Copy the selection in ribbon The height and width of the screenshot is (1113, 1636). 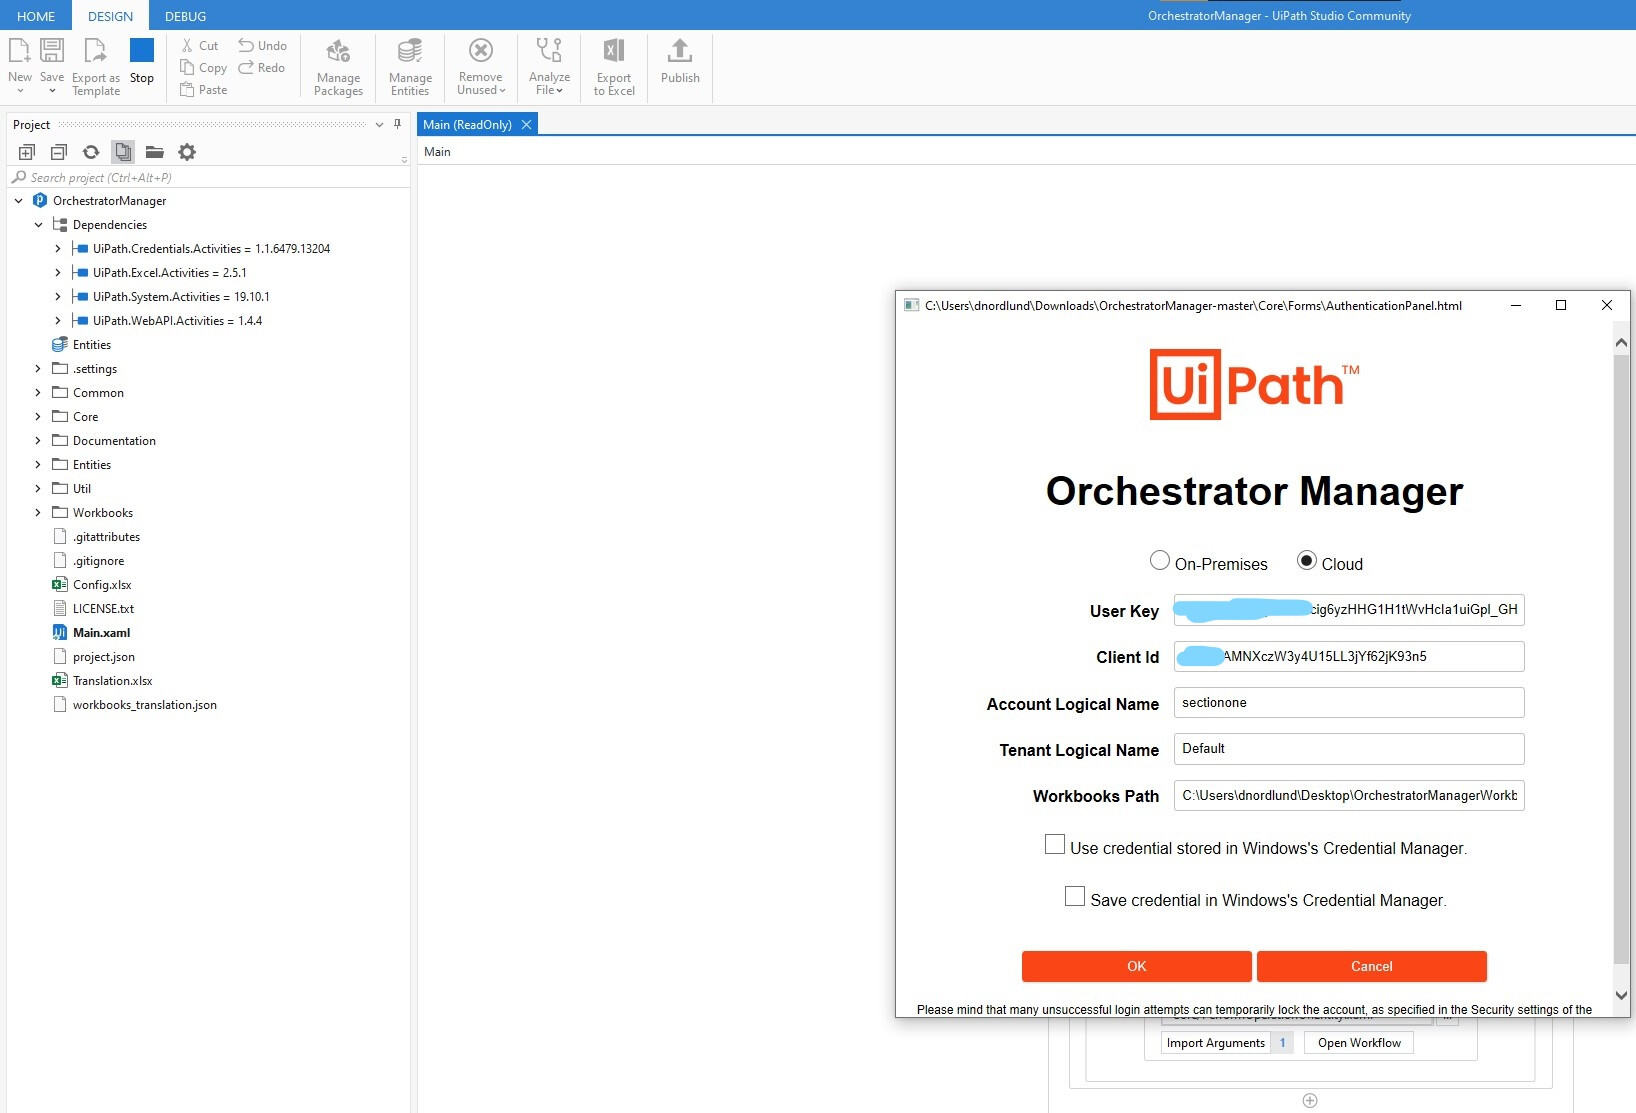[x=204, y=68]
